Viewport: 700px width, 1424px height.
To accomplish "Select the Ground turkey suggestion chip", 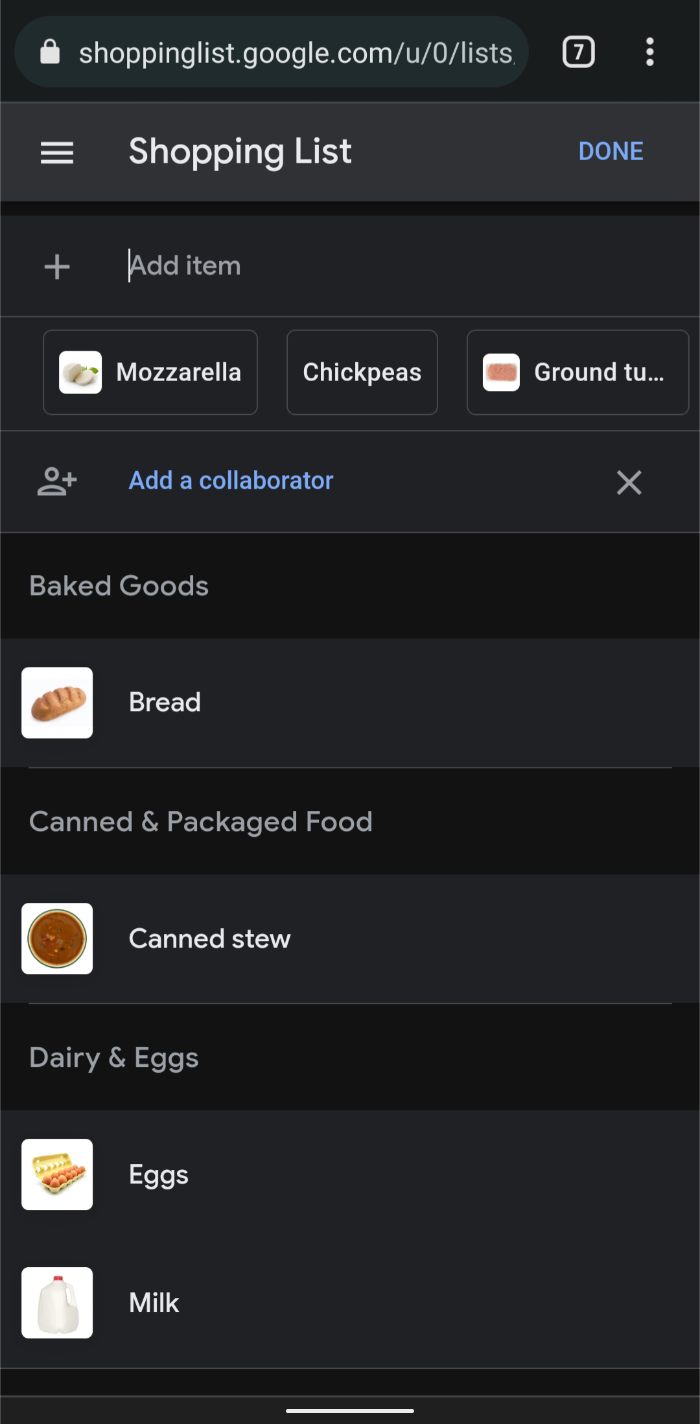I will tap(578, 372).
